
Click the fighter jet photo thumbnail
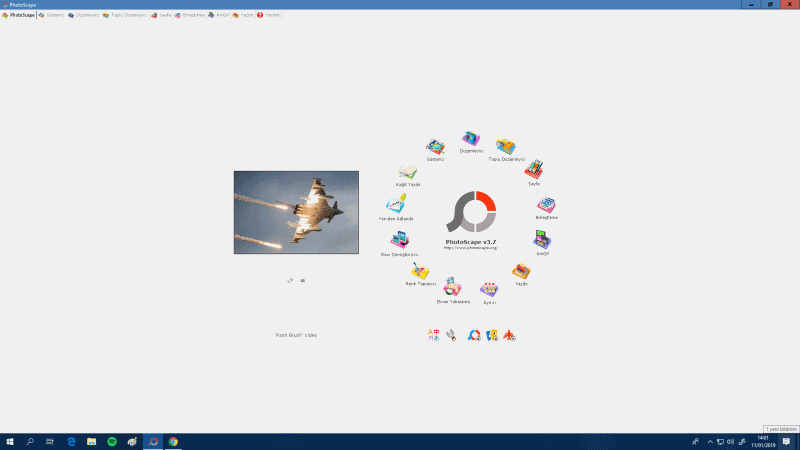tap(296, 212)
